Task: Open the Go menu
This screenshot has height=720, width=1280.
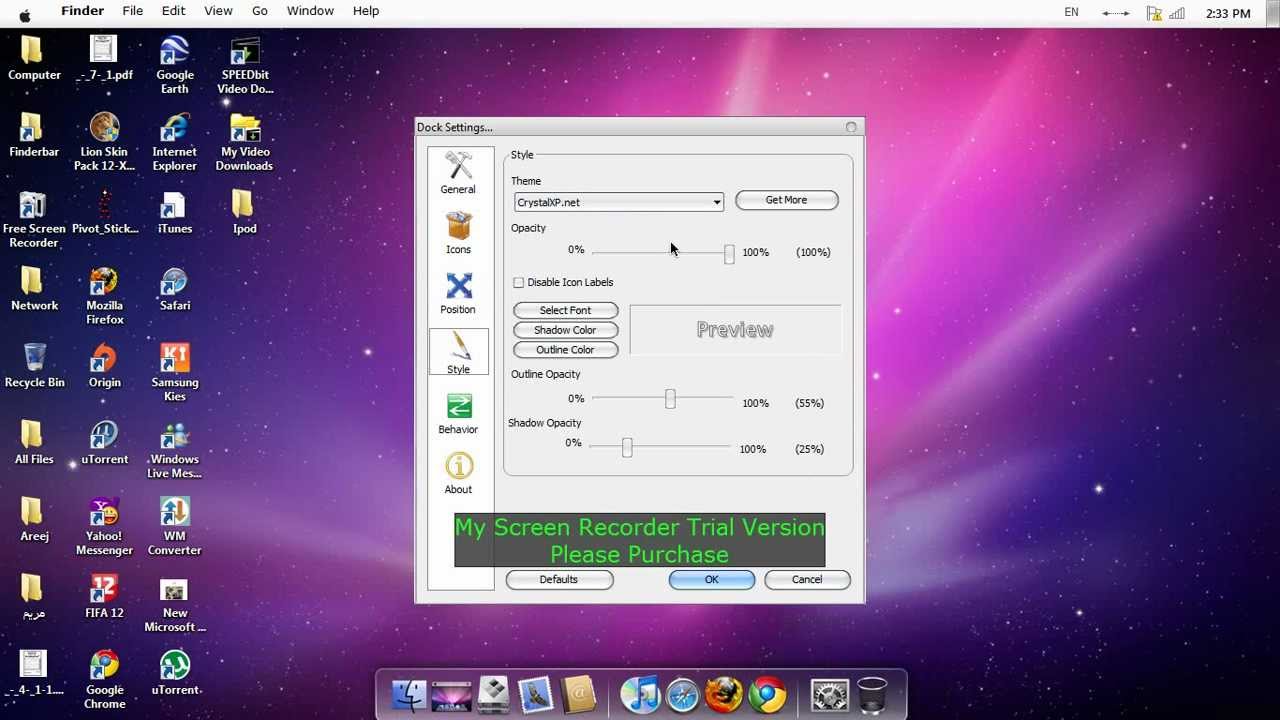Action: point(260,11)
